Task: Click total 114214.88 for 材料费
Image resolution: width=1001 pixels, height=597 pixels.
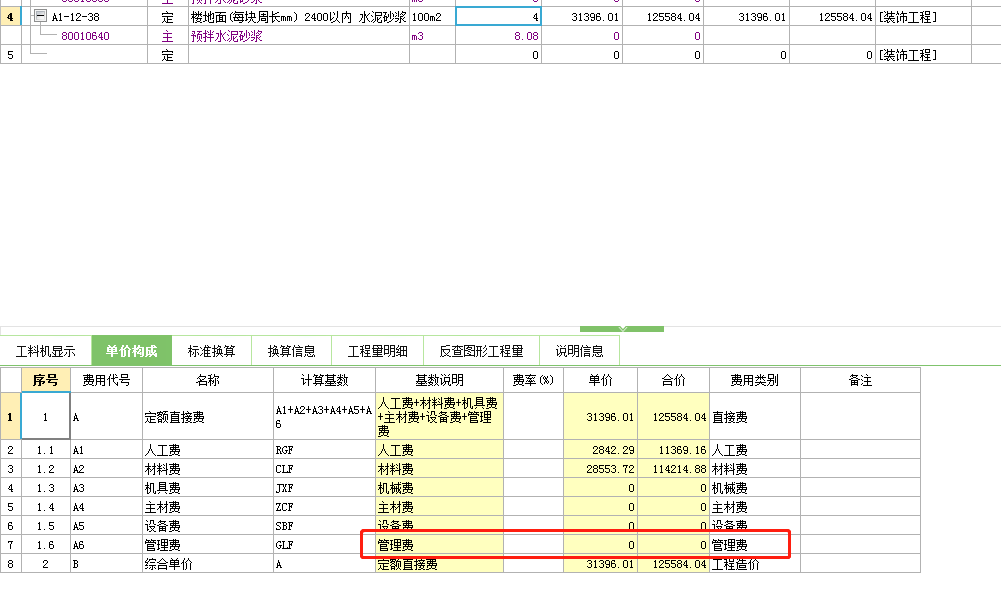Action: [x=673, y=469]
